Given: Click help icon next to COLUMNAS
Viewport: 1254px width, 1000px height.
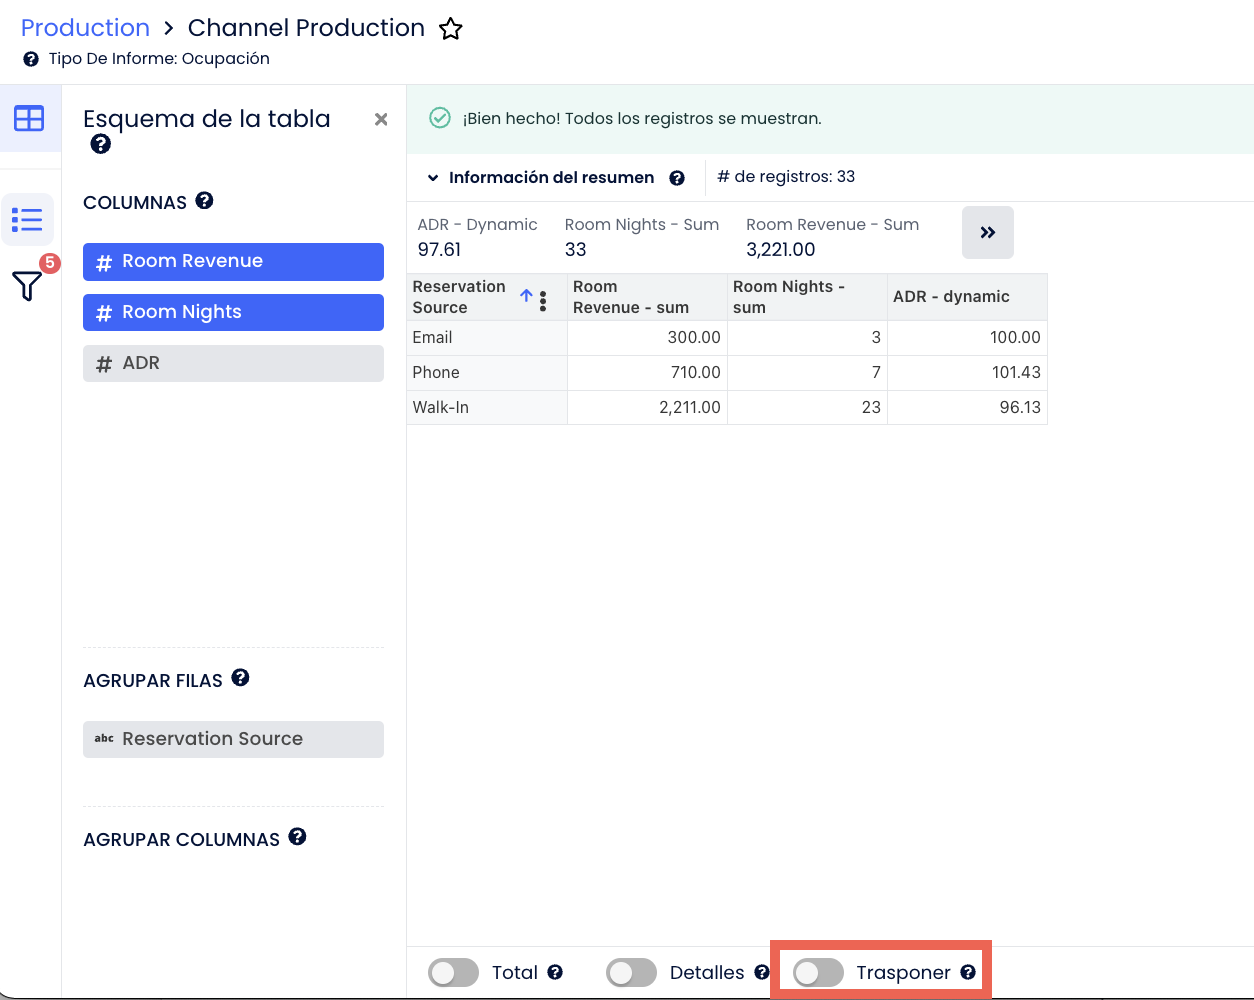Looking at the screenshot, I should (204, 200).
